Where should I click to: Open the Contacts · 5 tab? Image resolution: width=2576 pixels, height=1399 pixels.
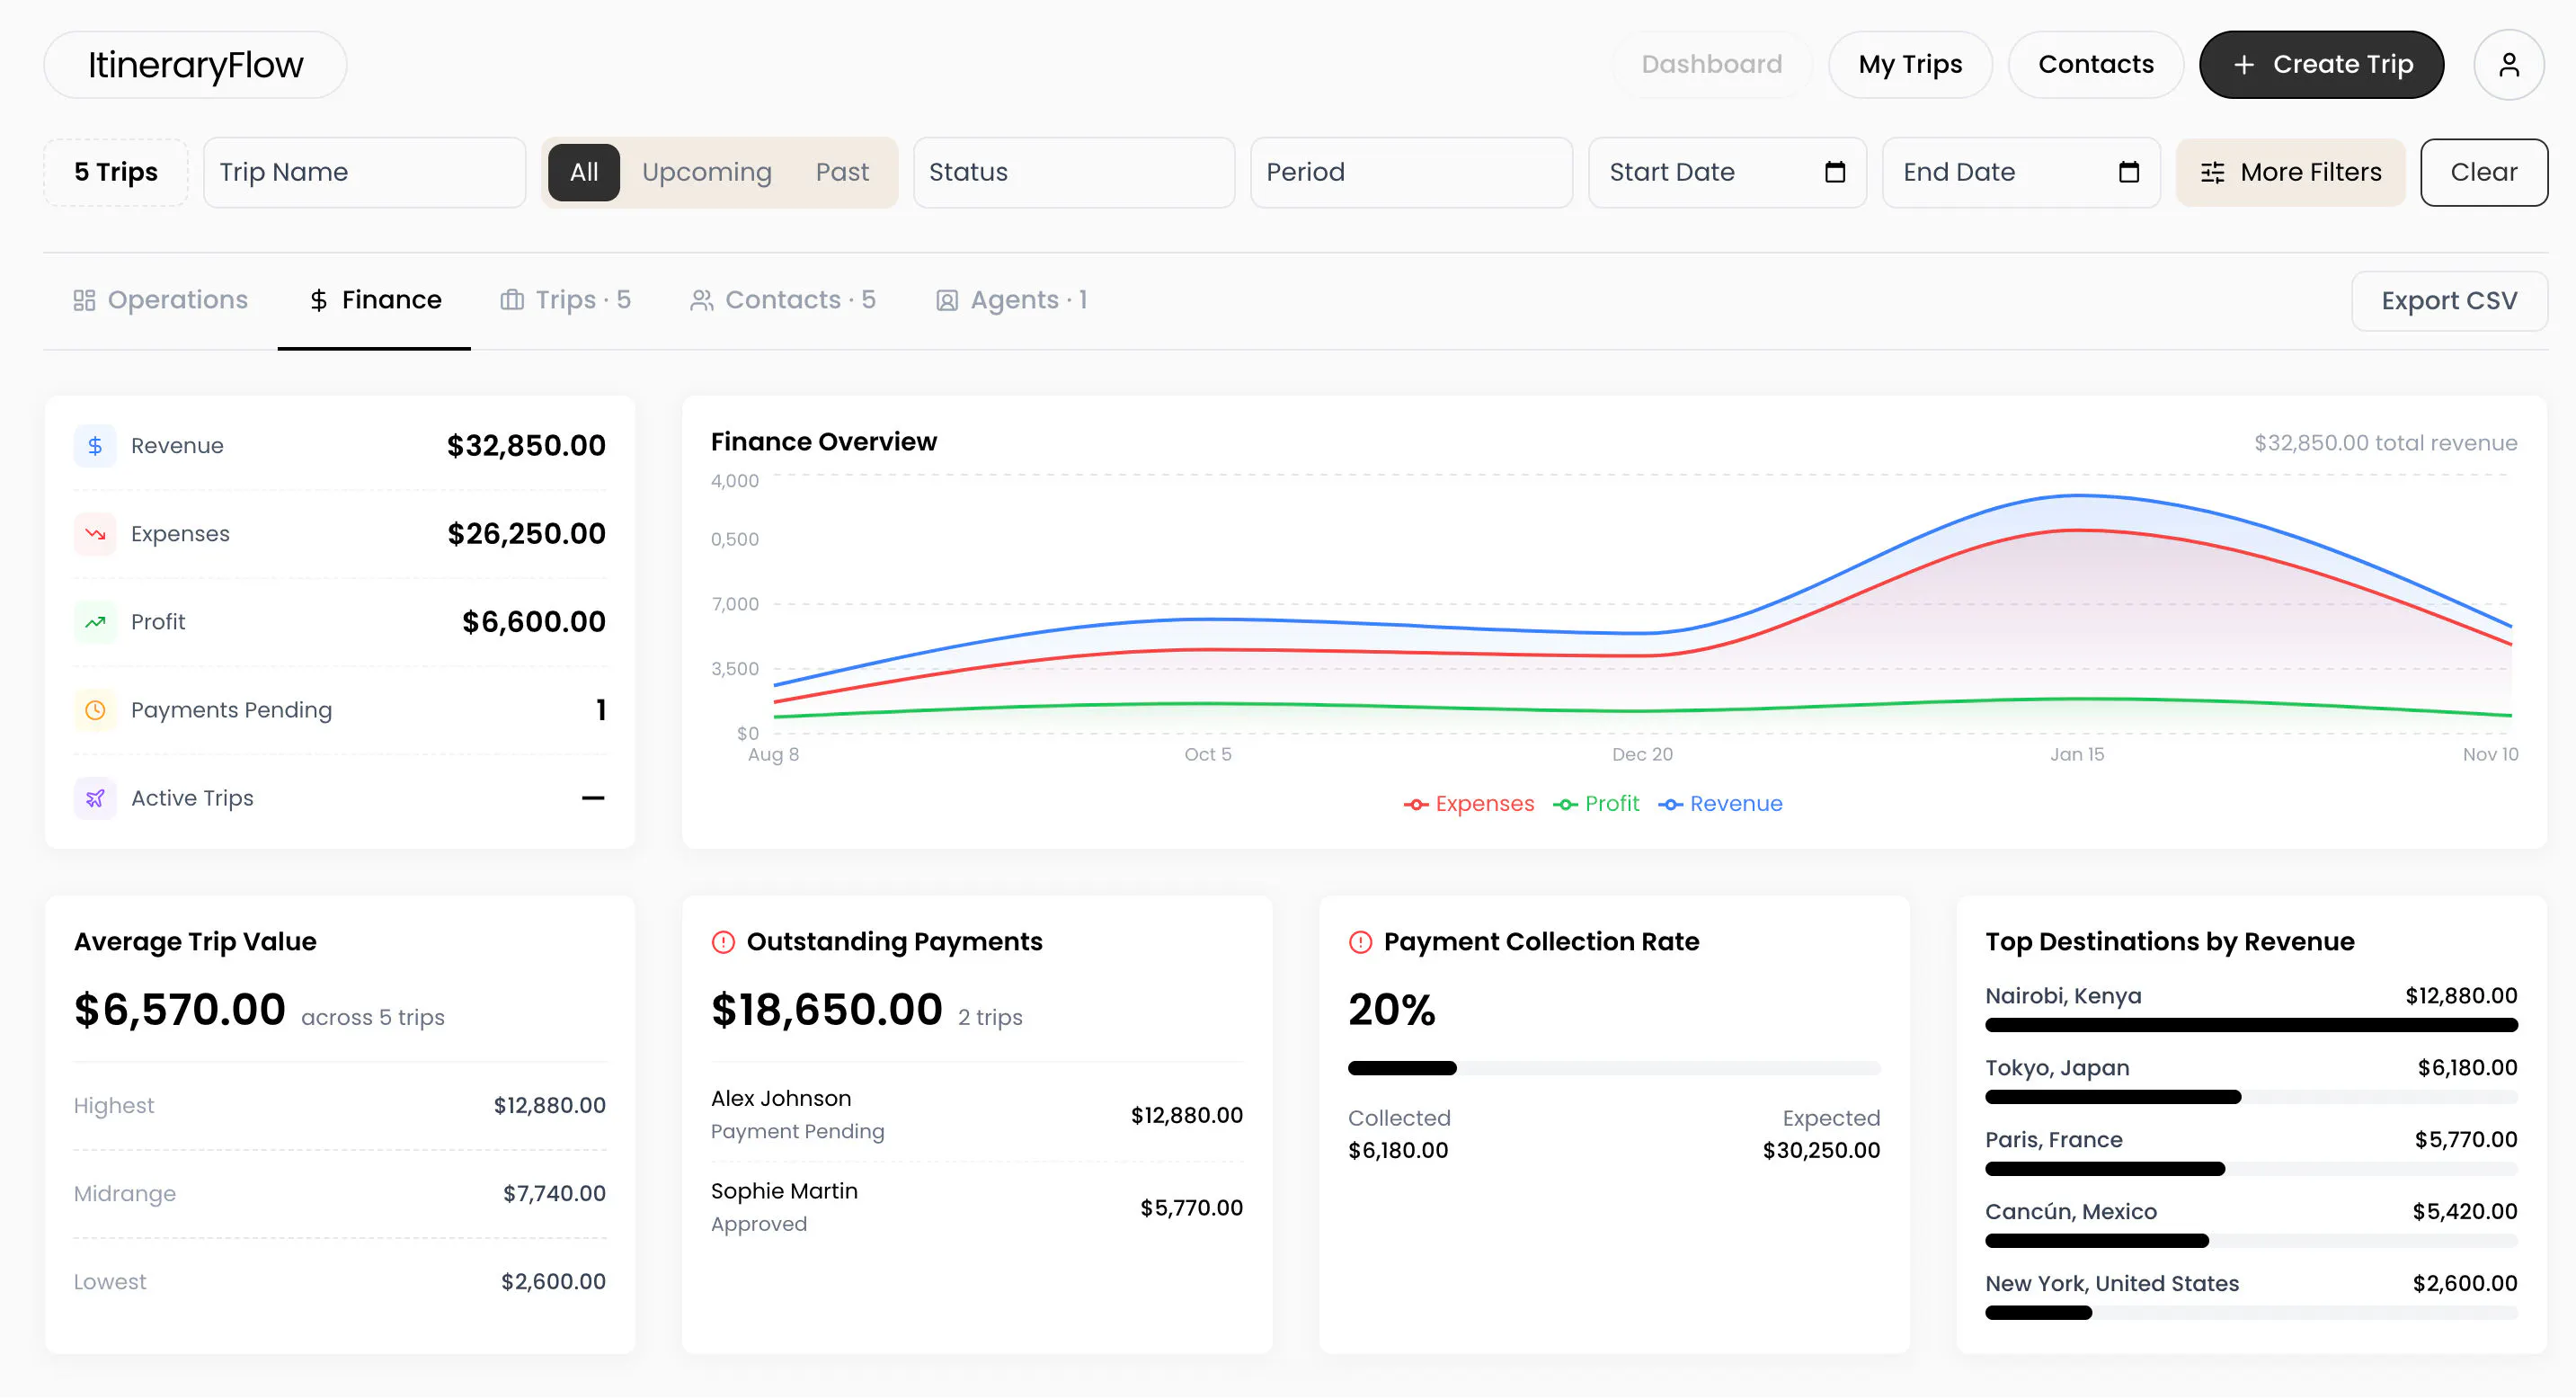pyautogui.click(x=782, y=300)
